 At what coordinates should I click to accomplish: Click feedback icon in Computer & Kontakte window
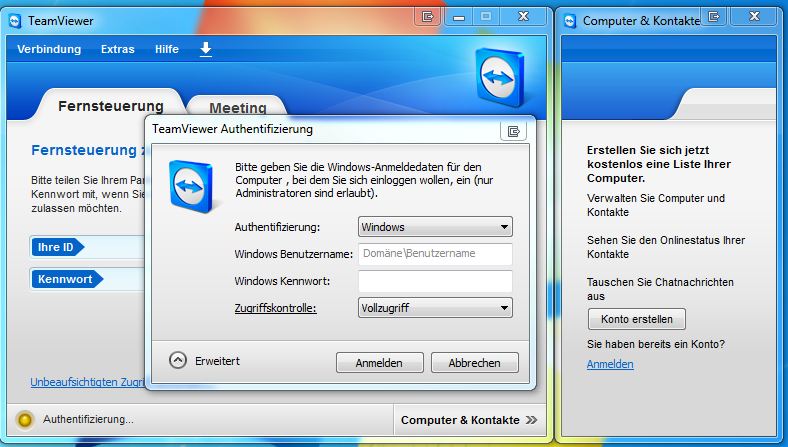click(714, 17)
